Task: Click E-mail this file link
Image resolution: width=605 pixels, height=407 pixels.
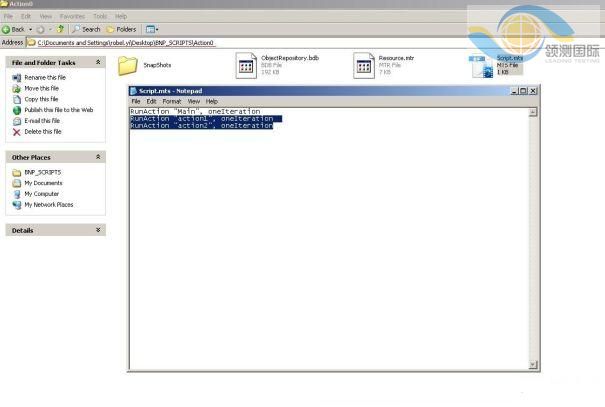Action: click(x=42, y=121)
